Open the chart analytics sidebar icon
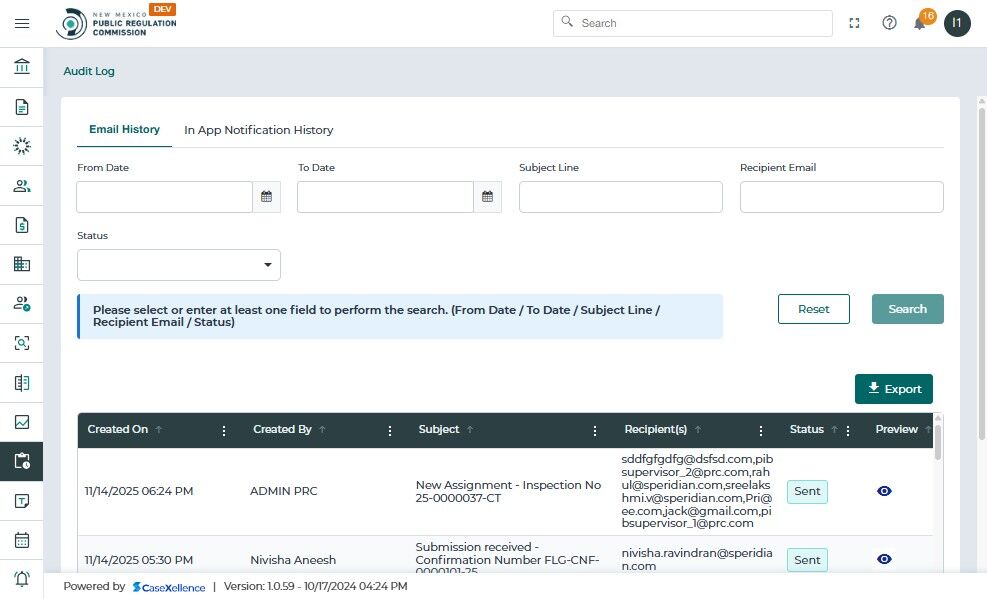The height and width of the screenshot is (599, 987). [22, 422]
